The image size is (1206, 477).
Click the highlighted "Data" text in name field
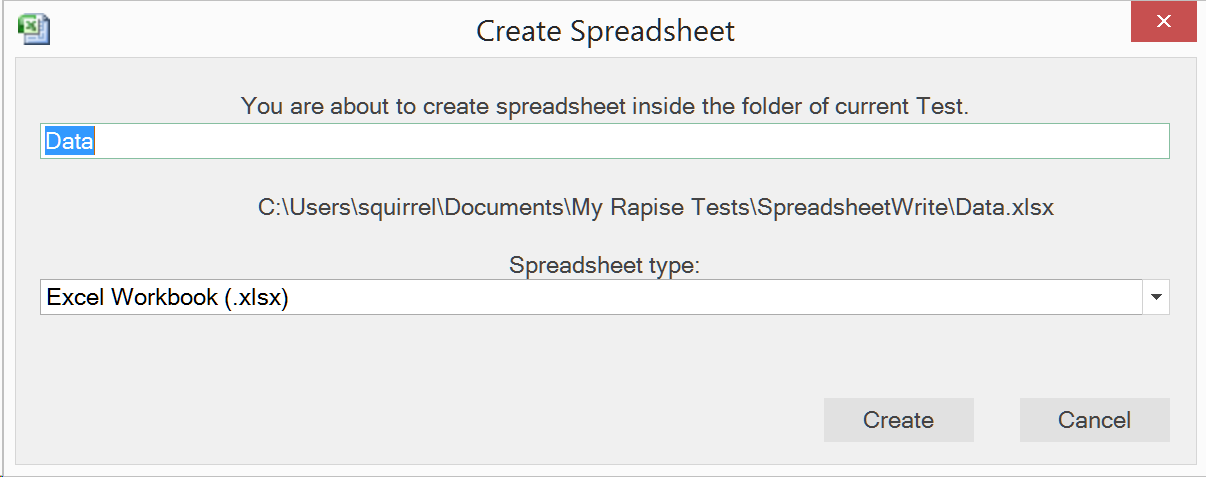point(69,142)
